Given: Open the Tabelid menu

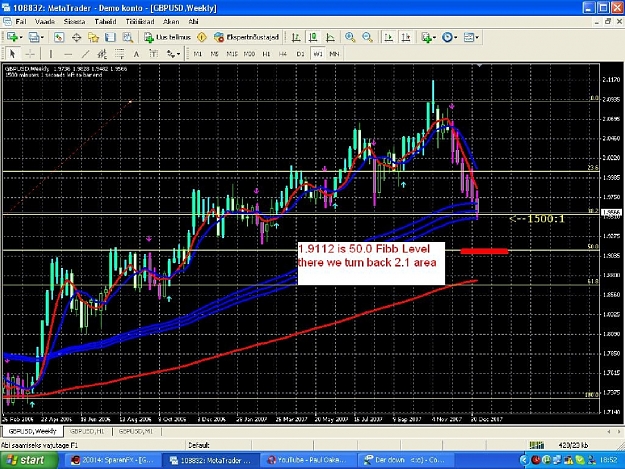Looking at the screenshot, I should pyautogui.click(x=105, y=22).
